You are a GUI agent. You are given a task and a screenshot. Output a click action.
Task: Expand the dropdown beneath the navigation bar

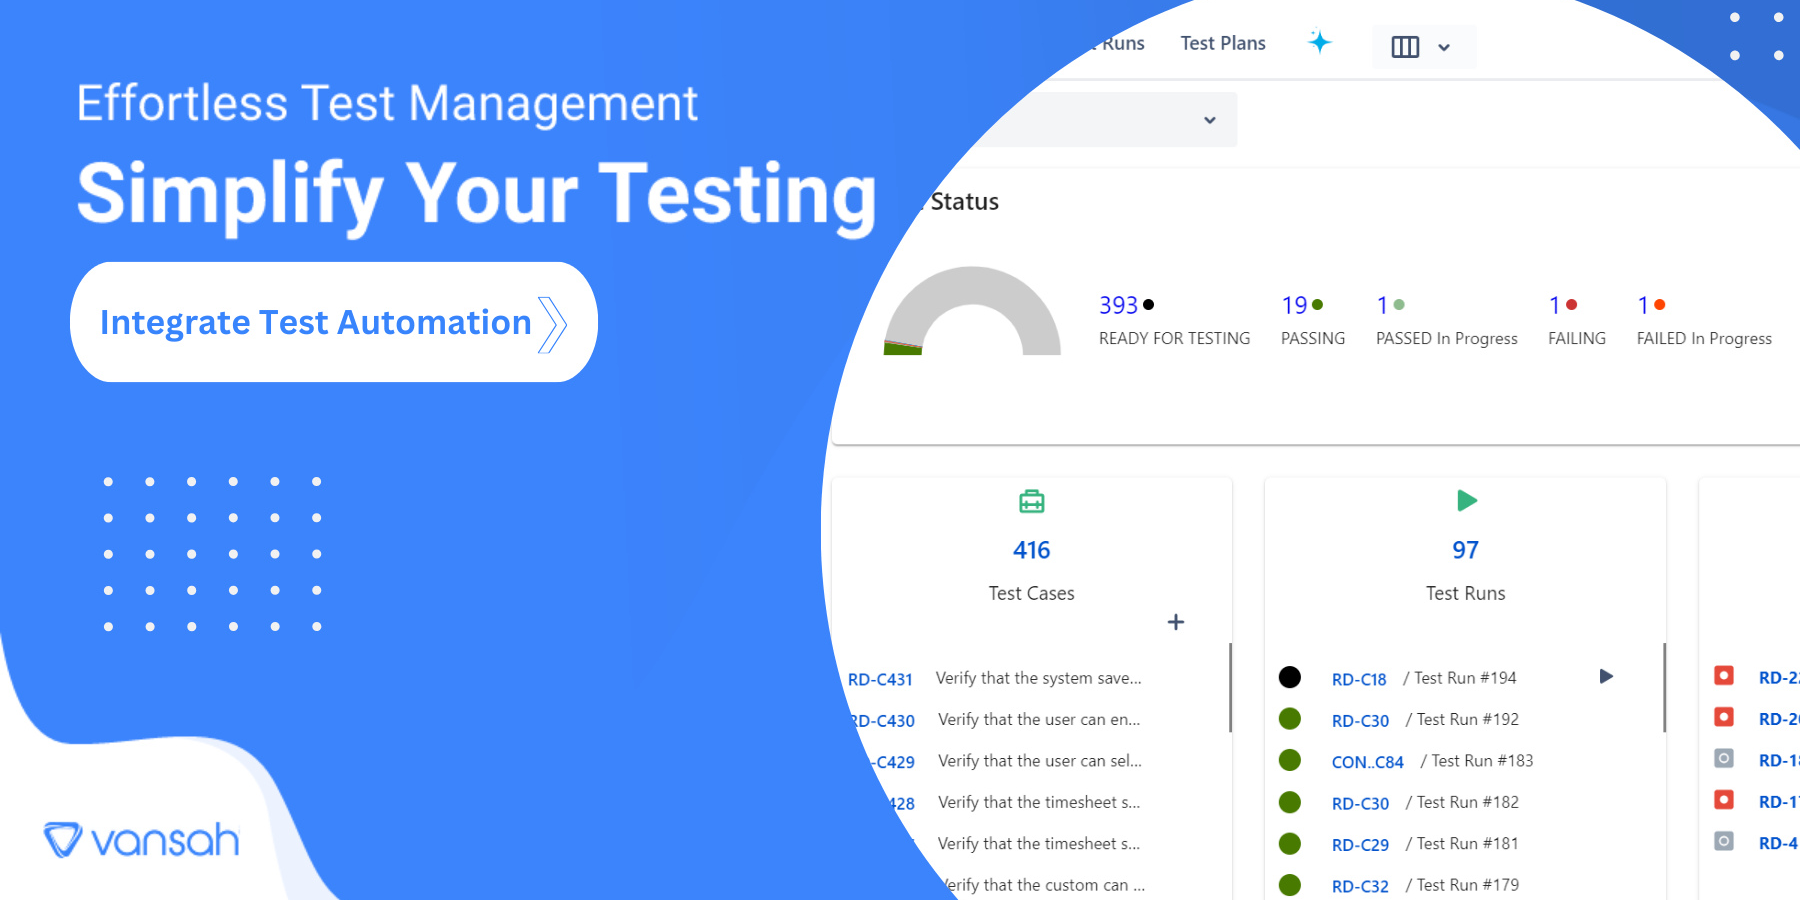(1209, 119)
